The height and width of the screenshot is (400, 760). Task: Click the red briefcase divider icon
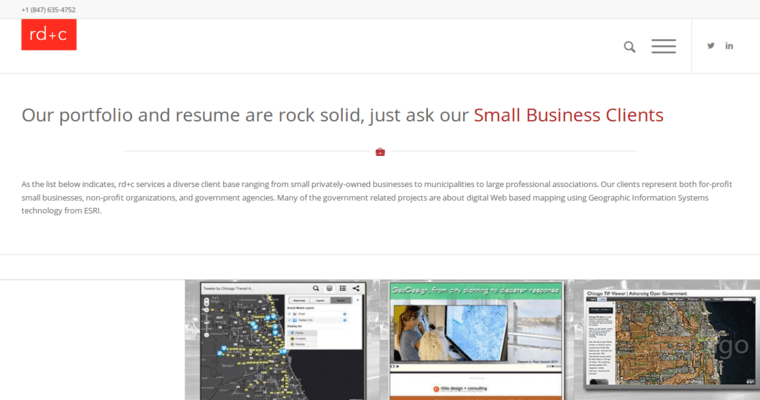[380, 152]
